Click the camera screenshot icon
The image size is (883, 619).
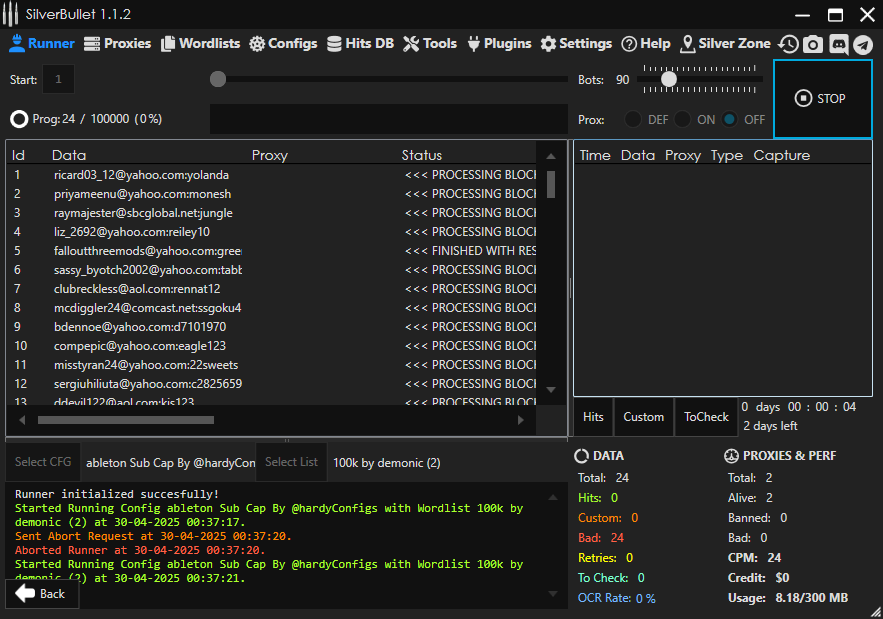tap(813, 44)
